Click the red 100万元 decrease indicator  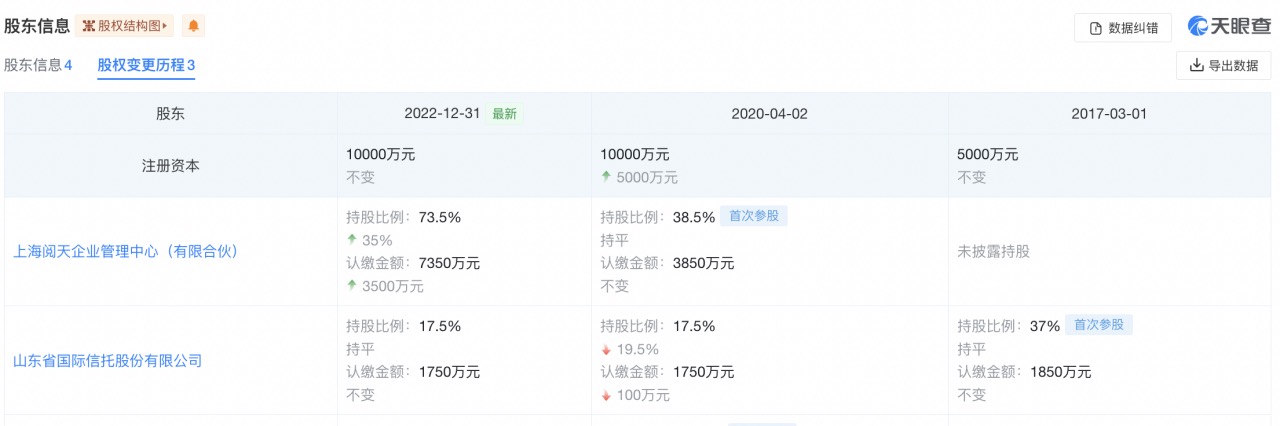(635, 395)
